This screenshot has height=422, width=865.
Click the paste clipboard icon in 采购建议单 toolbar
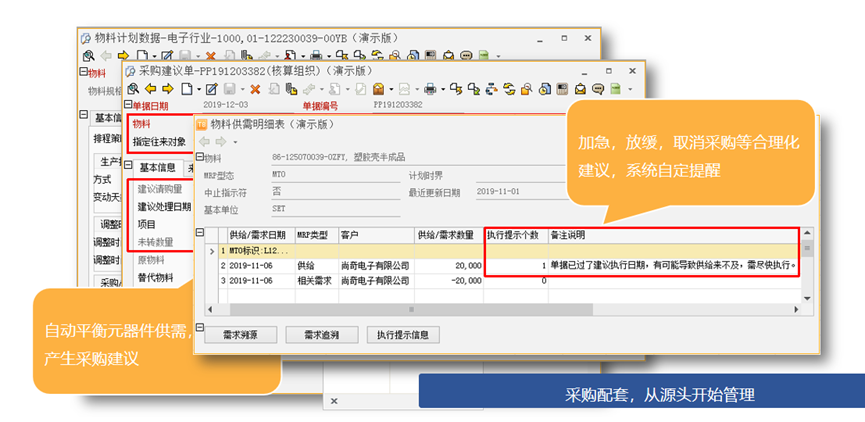[x=292, y=89]
